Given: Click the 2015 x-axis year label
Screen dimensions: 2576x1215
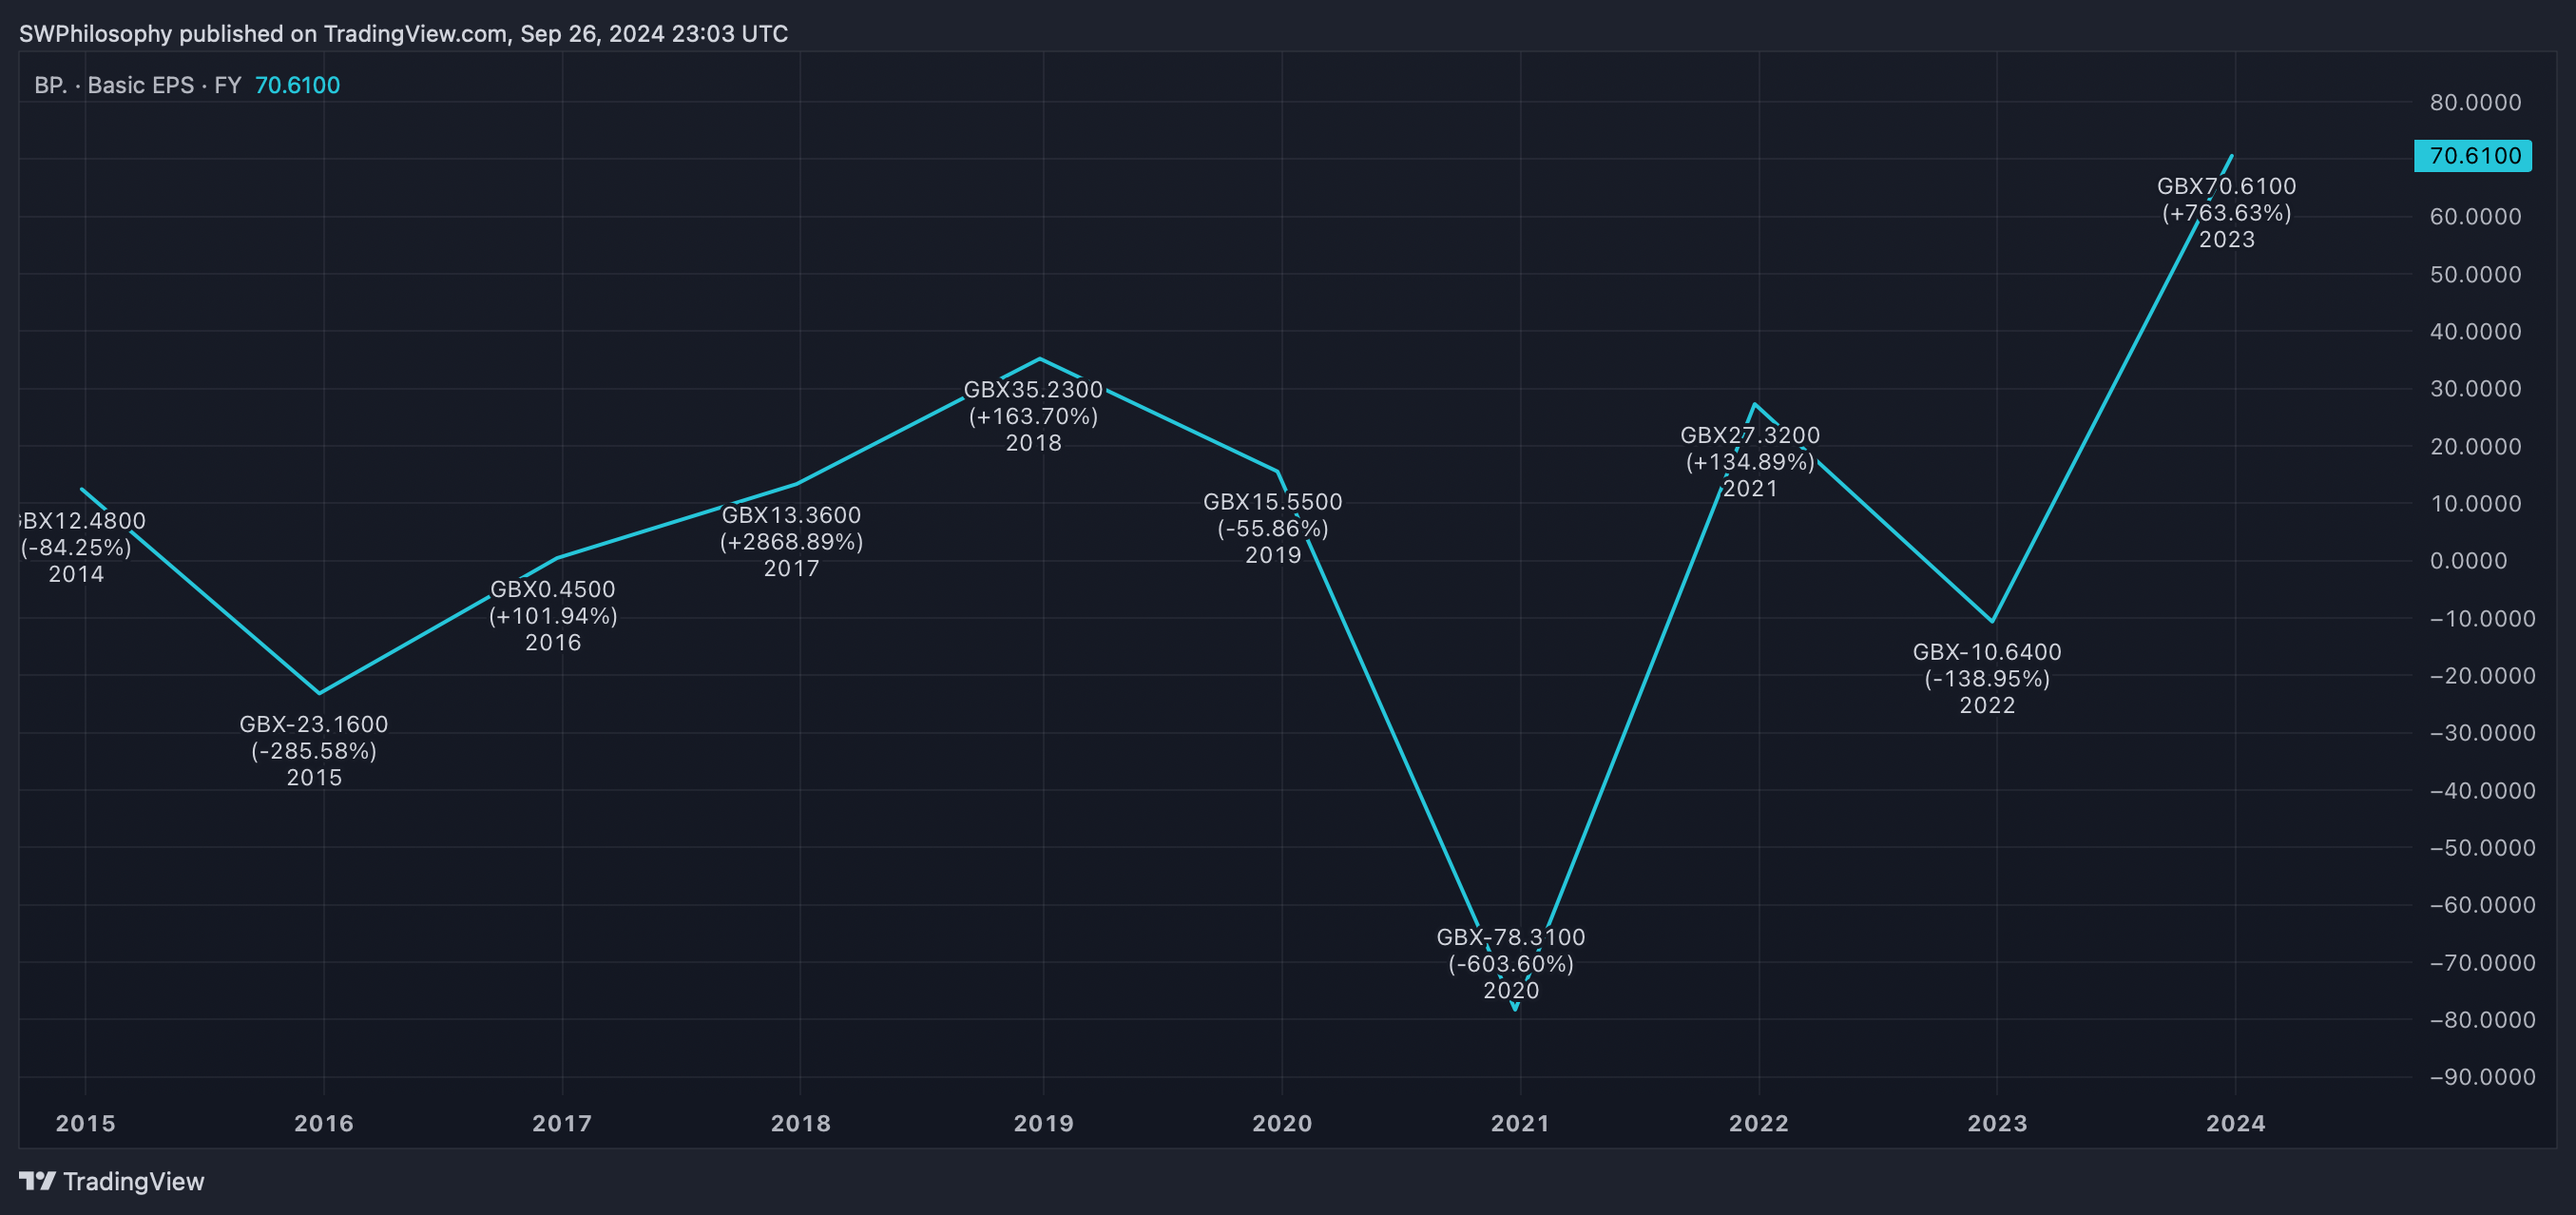Looking at the screenshot, I should (x=85, y=1123).
